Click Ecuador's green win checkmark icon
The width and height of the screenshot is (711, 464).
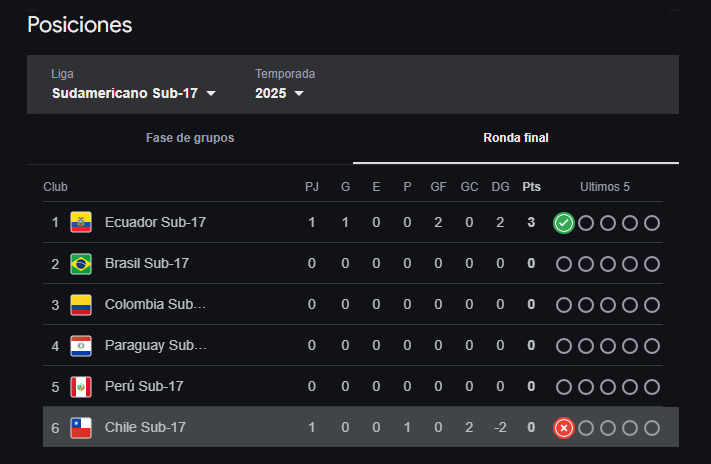coord(564,223)
